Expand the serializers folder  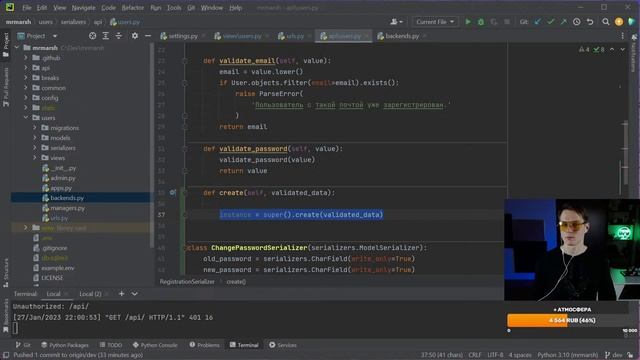point(35,148)
